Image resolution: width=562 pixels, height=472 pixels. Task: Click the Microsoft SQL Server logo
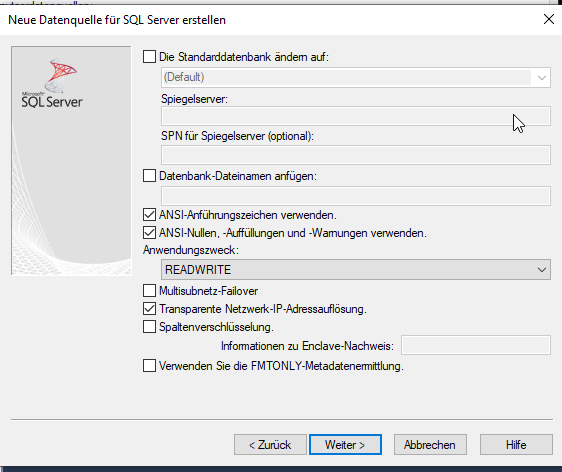pyautogui.click(x=52, y=84)
